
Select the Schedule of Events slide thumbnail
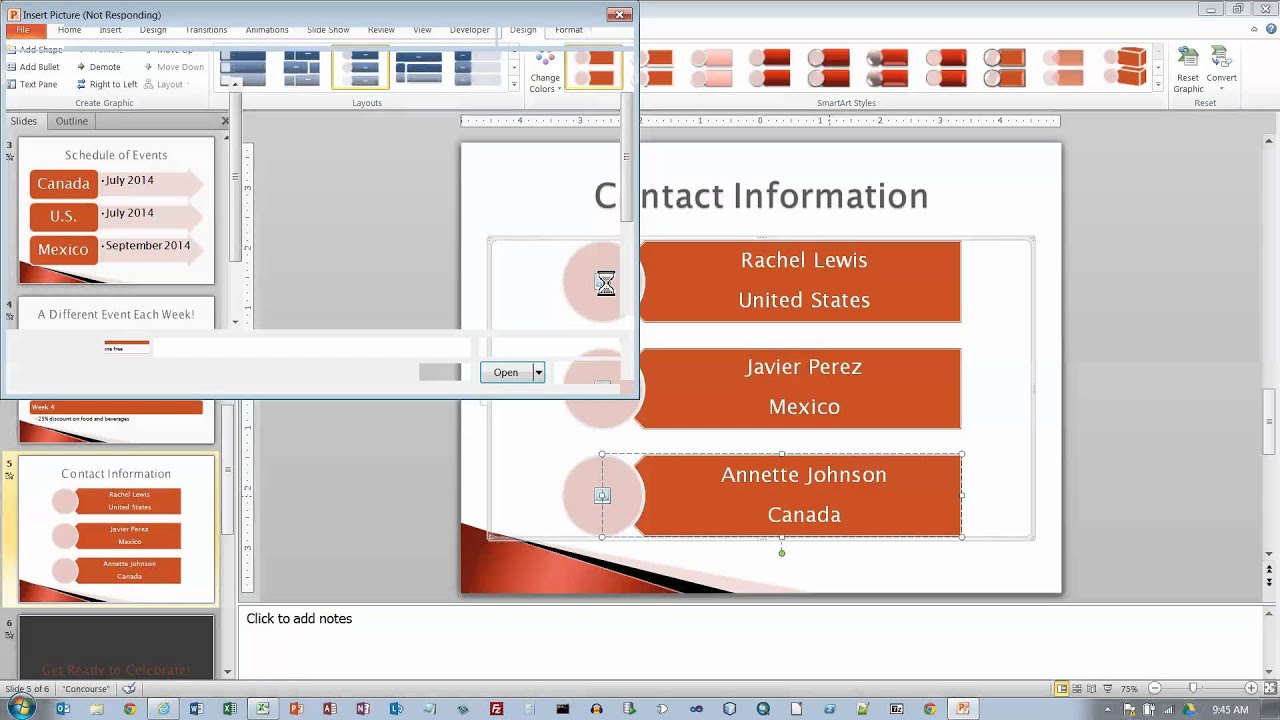tap(116, 210)
